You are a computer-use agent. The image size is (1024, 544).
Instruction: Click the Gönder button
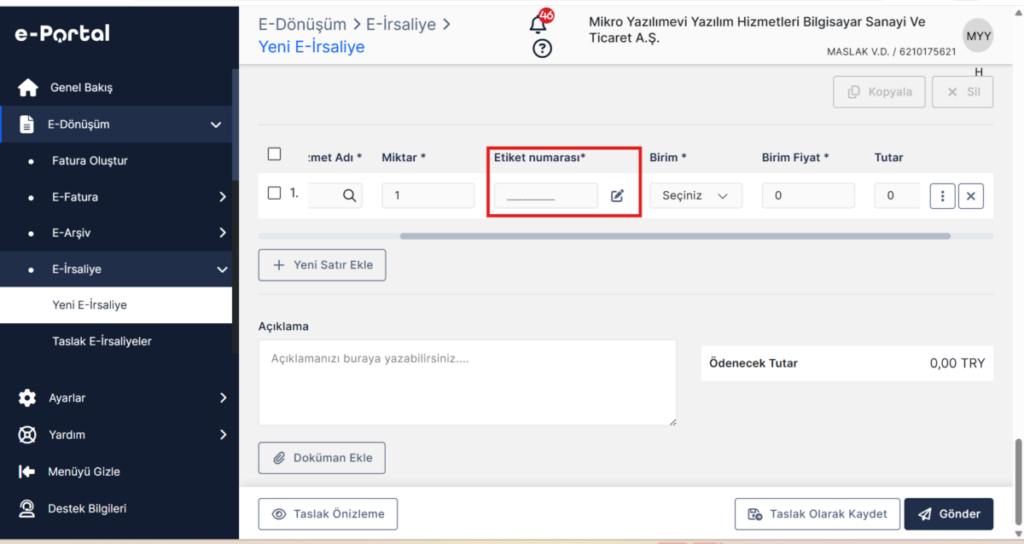[949, 514]
